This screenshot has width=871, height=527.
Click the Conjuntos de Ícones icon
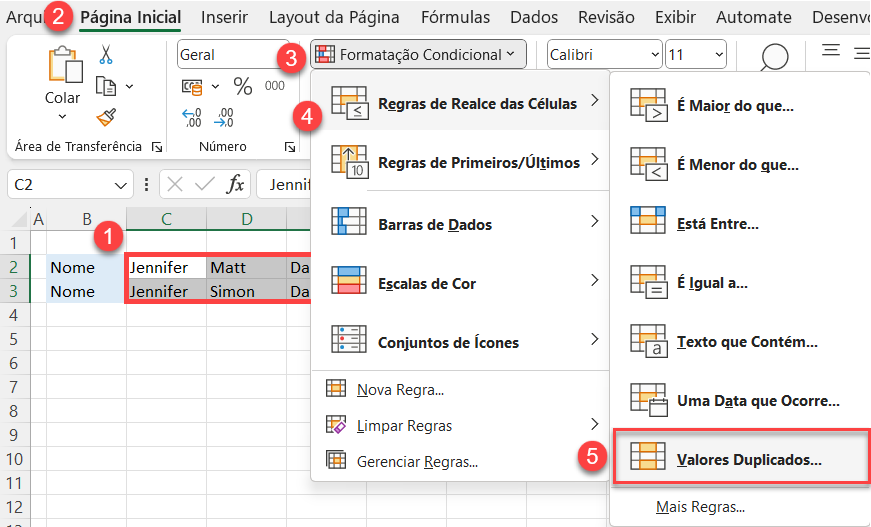click(x=348, y=339)
